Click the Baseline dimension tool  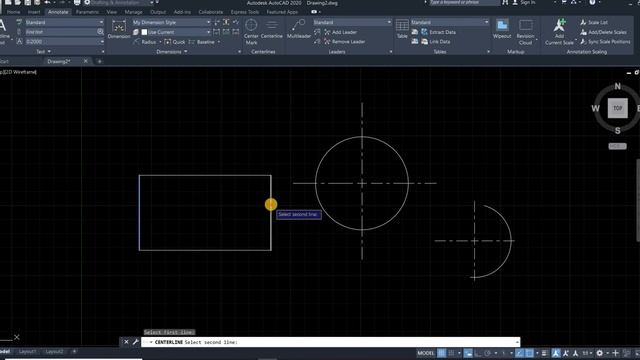(x=202, y=42)
